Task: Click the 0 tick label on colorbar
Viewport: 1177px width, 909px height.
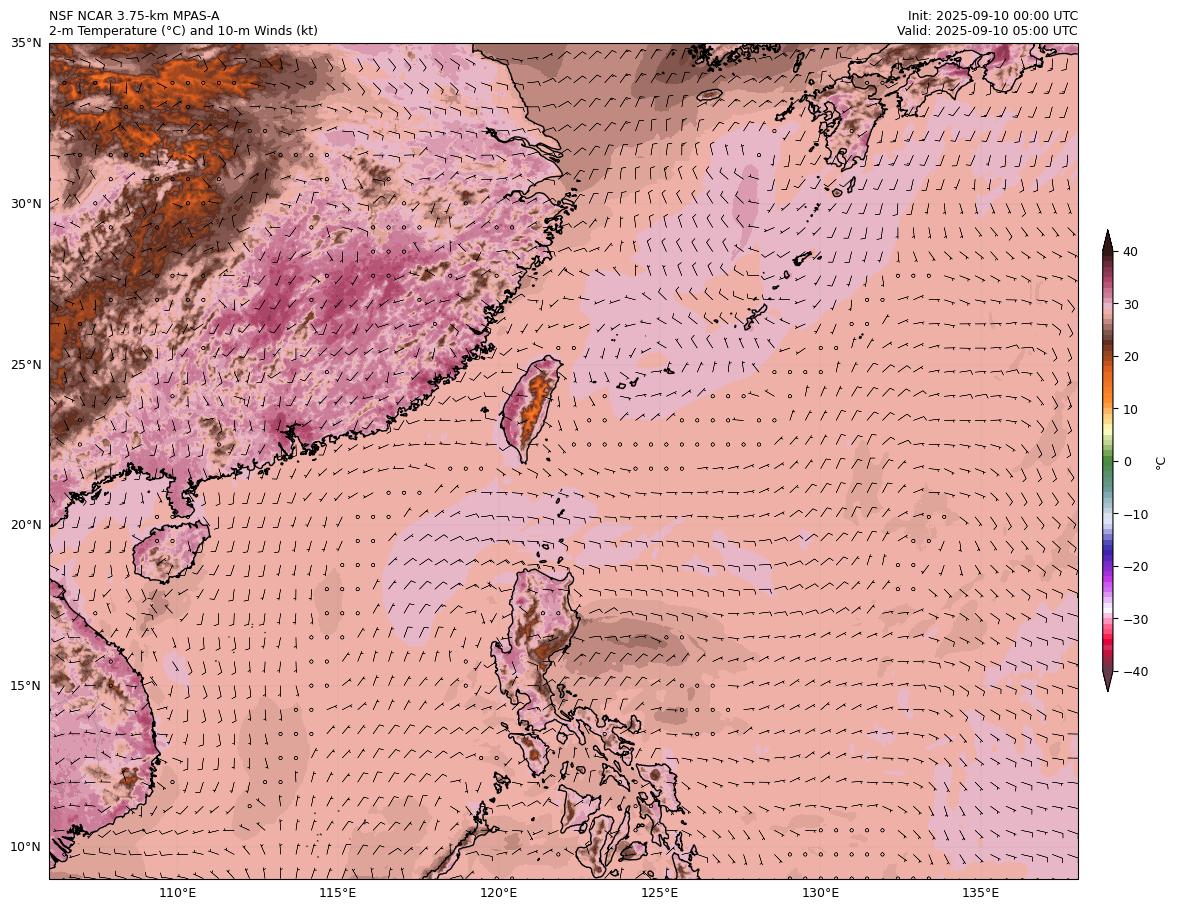Action: [x=1128, y=462]
